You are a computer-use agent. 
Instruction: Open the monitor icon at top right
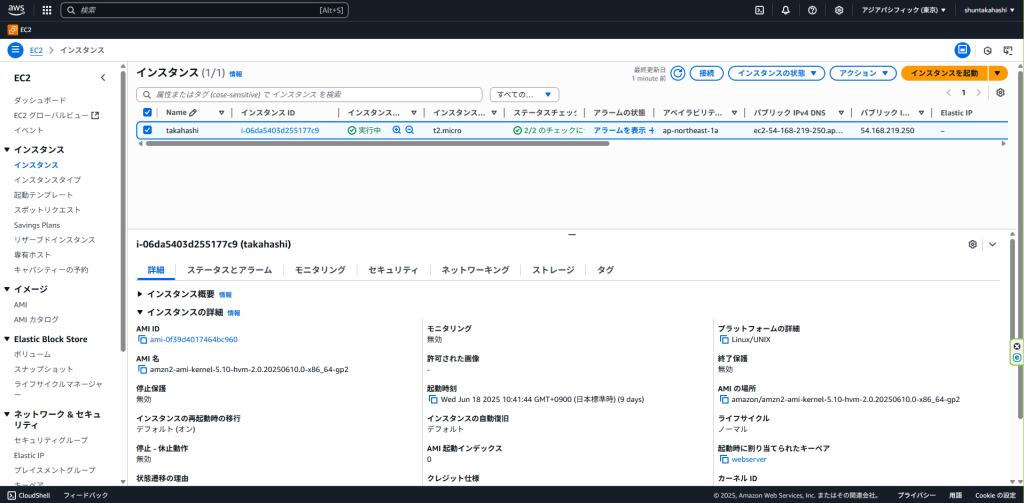pos(1008,50)
